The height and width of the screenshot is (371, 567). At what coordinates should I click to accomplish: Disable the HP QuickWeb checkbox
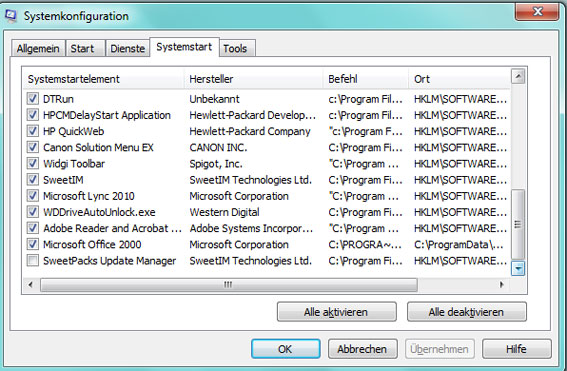[x=33, y=131]
